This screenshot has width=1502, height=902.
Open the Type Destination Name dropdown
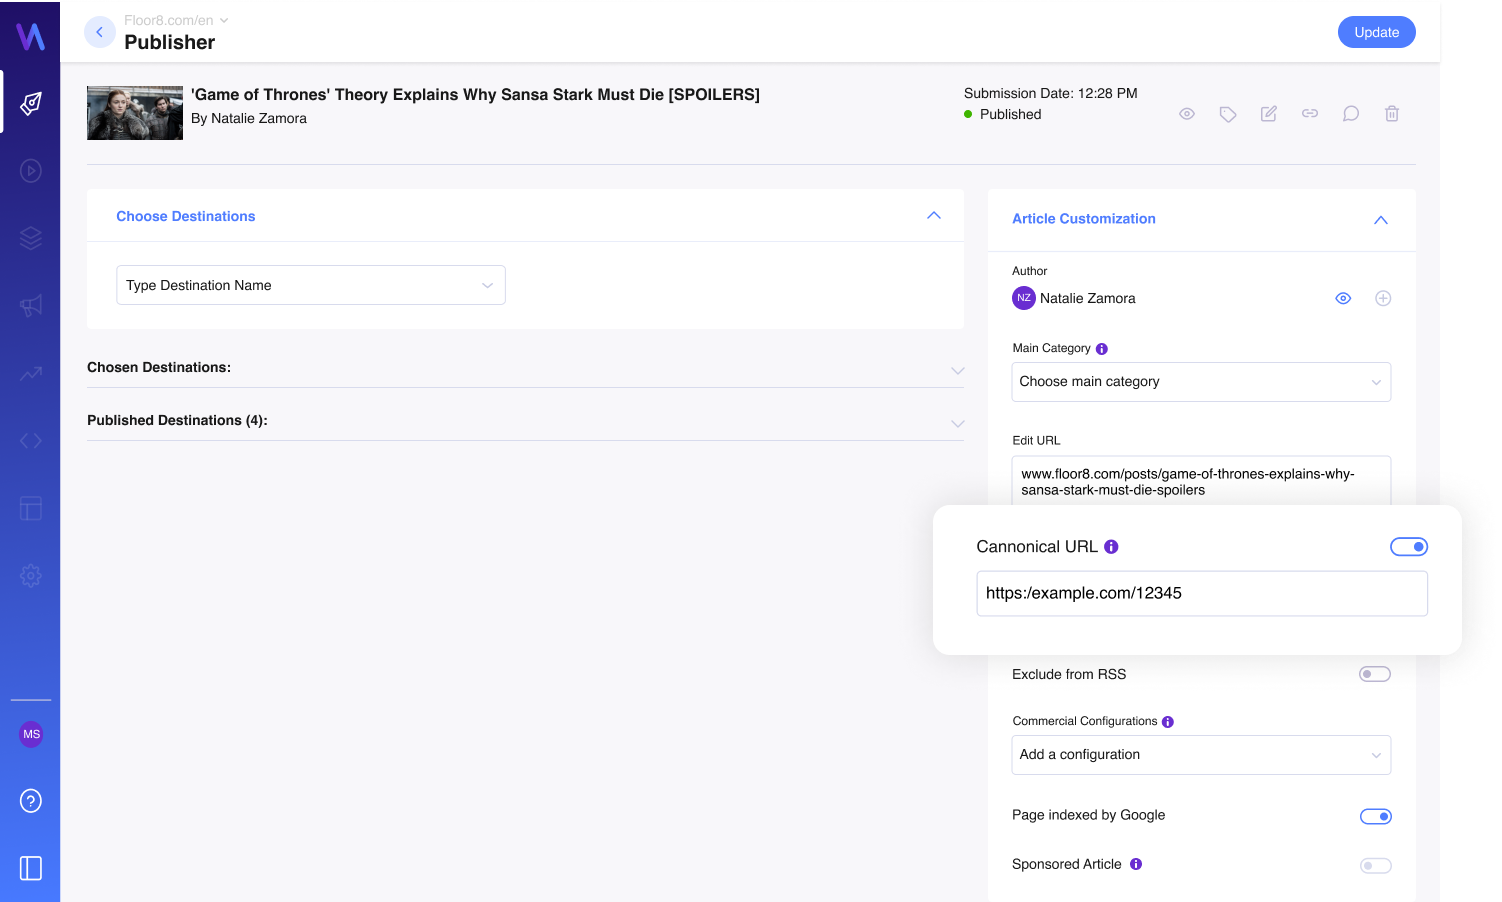[311, 285]
